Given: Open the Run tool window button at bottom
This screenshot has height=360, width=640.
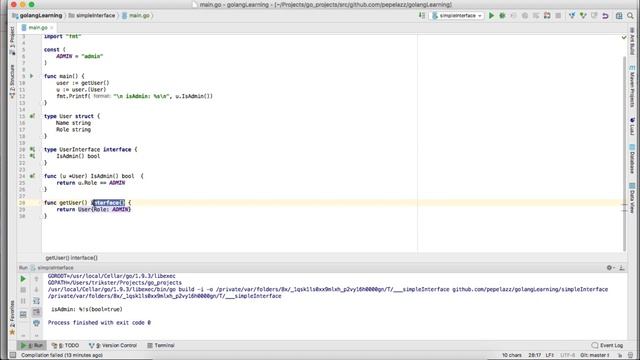Looking at the screenshot, I should click(31, 345).
